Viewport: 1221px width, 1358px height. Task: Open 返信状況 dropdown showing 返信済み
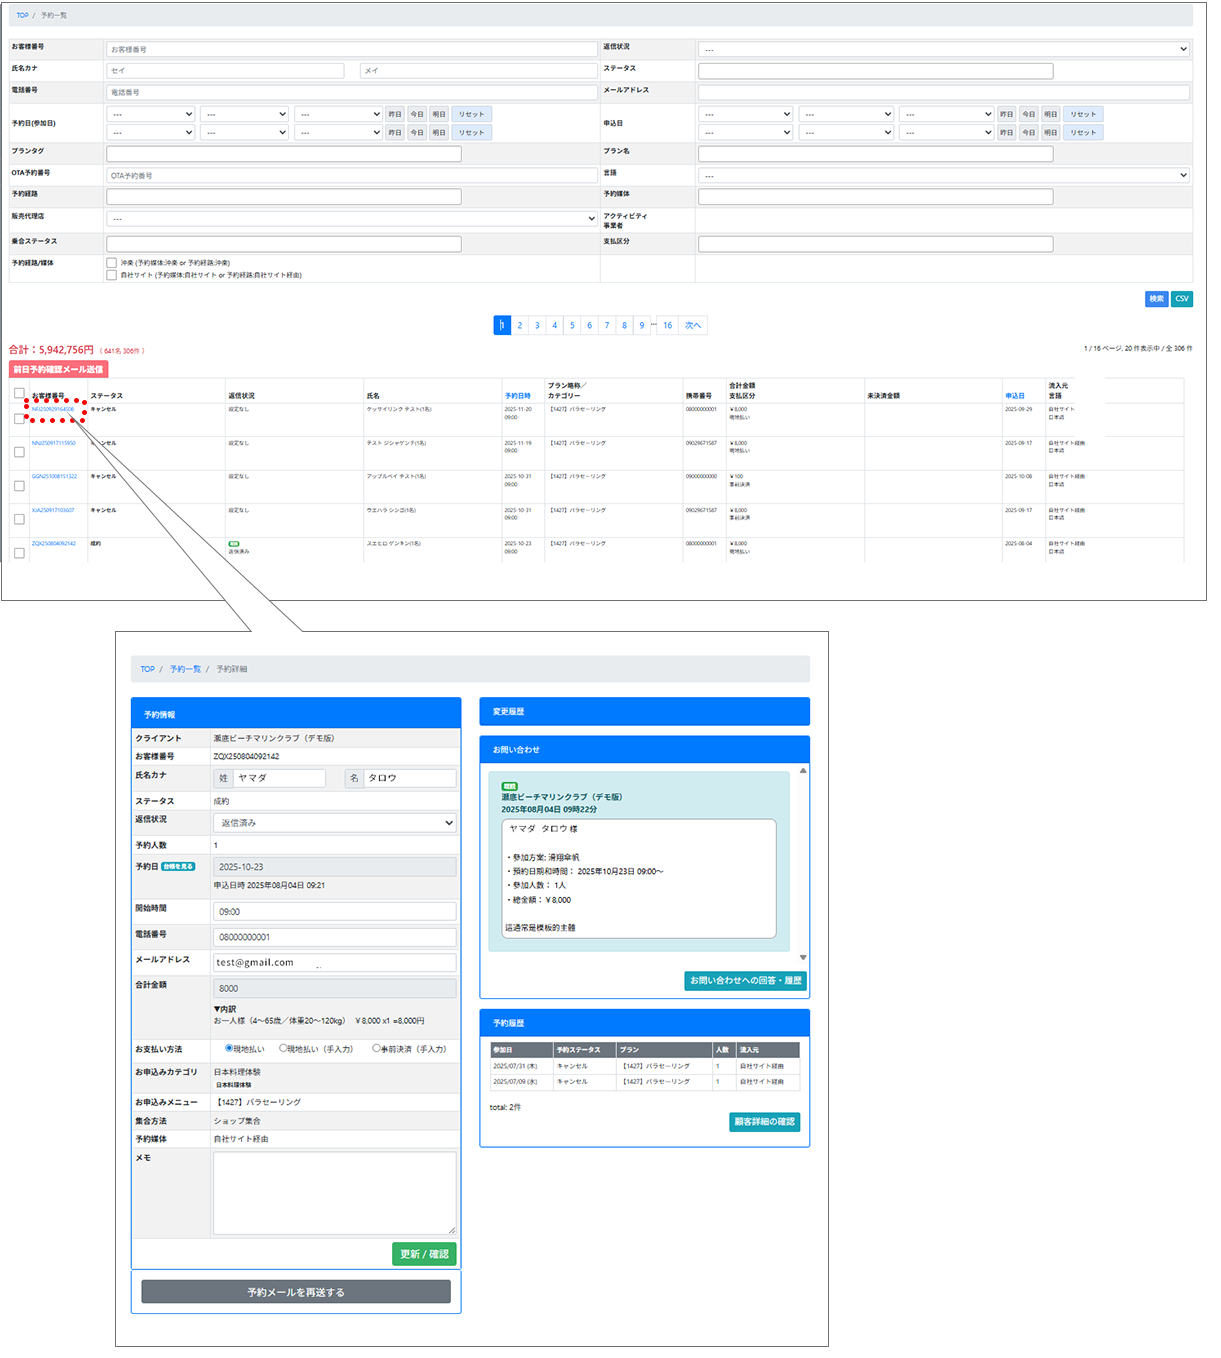[335, 823]
